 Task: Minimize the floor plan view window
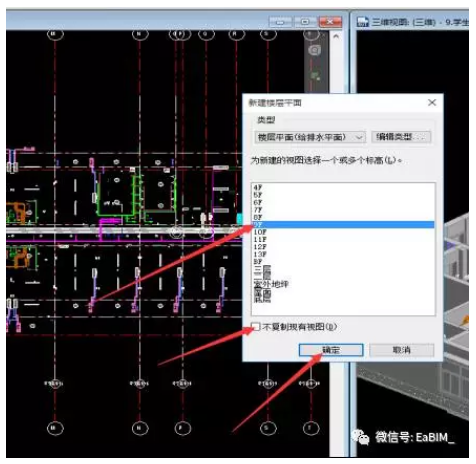[280, 22]
